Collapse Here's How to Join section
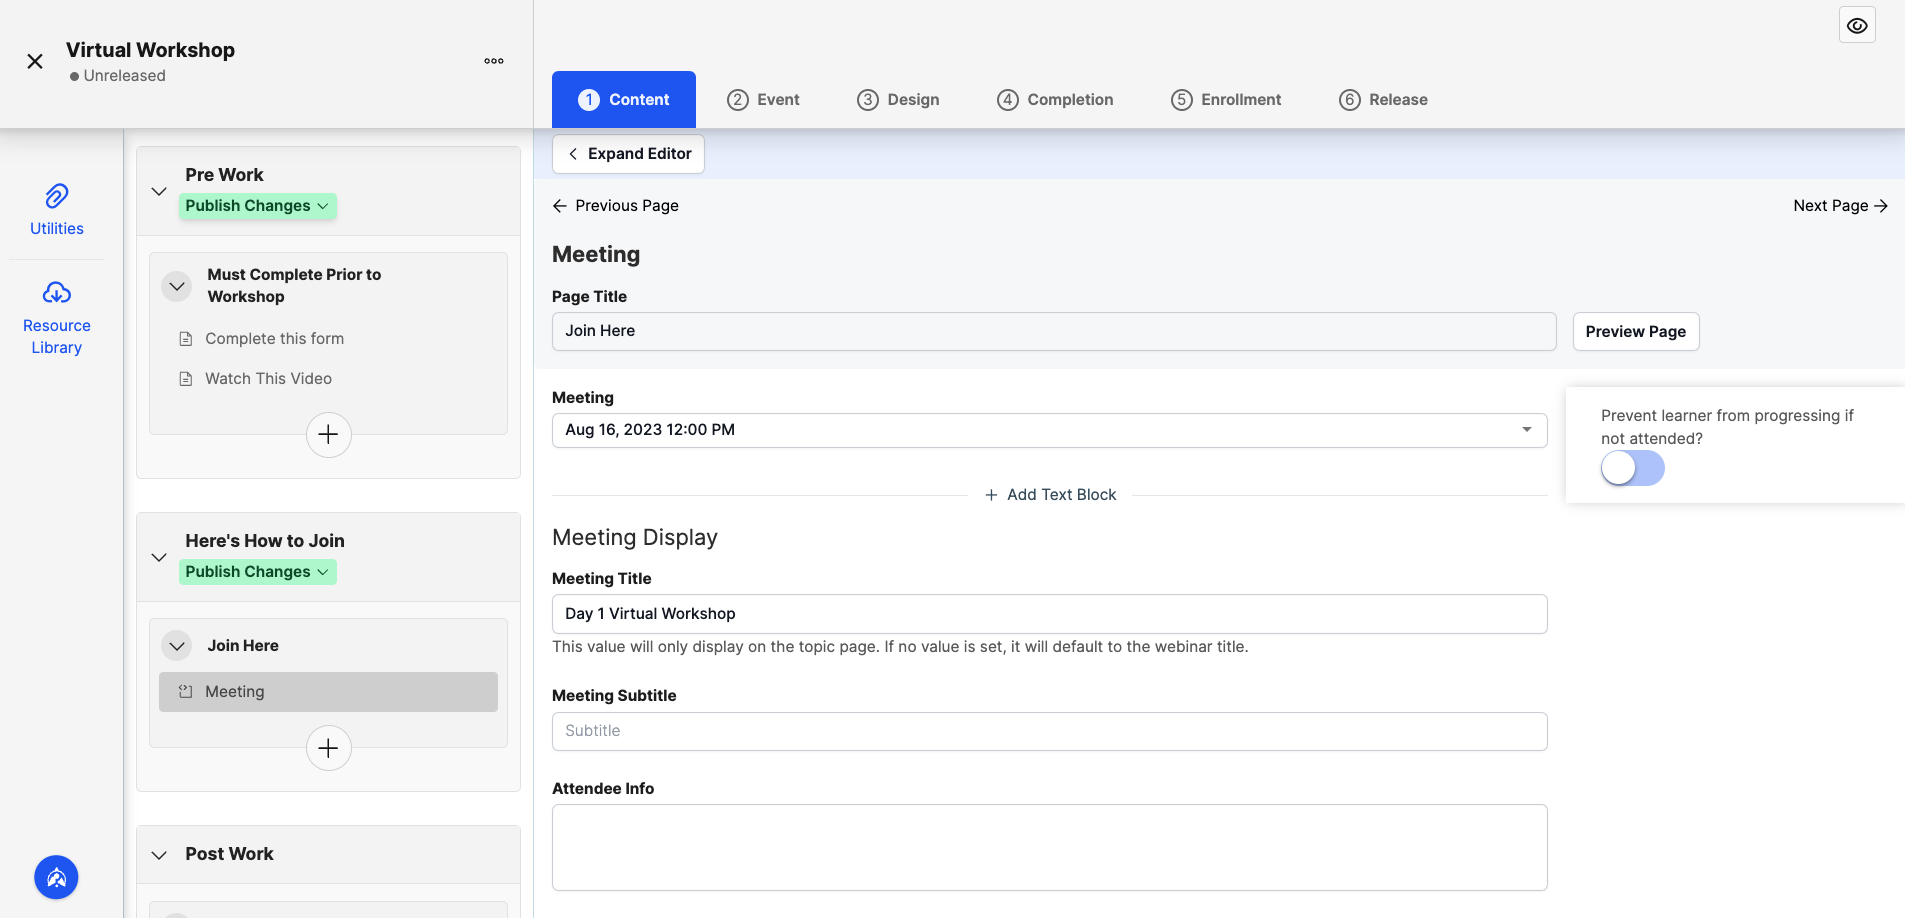The height and width of the screenshot is (918, 1905). (159, 557)
